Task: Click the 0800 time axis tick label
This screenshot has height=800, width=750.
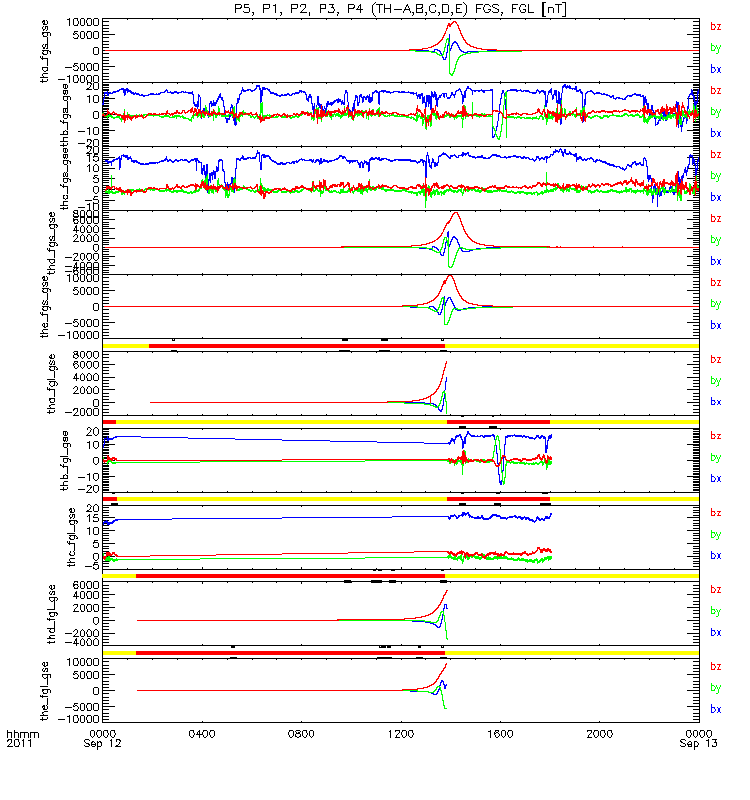Action: coord(301,734)
